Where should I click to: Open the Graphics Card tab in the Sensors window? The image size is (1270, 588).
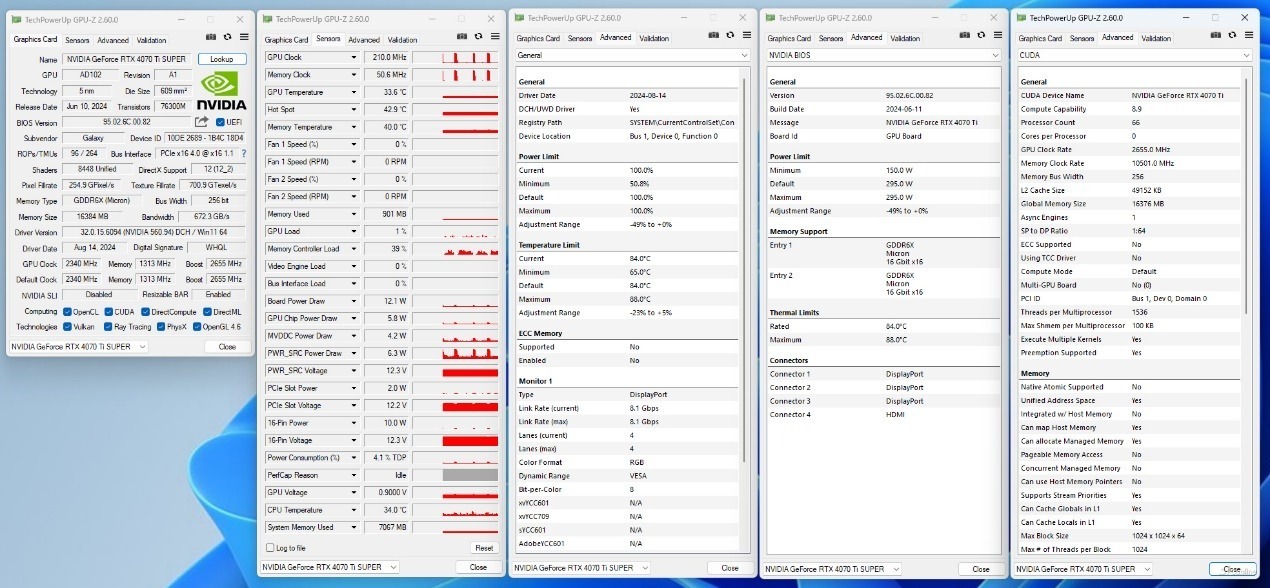pyautogui.click(x=286, y=40)
